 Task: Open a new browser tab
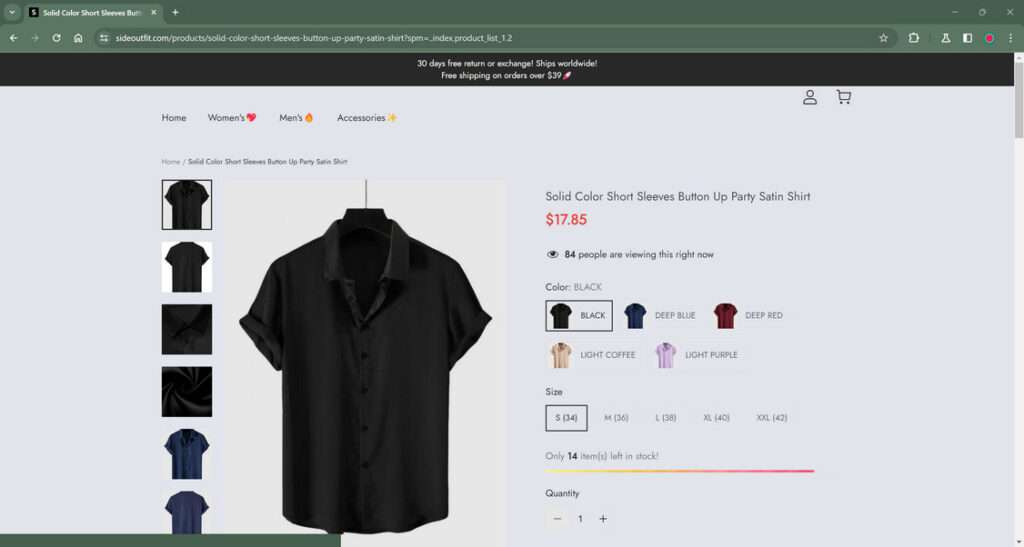175,12
